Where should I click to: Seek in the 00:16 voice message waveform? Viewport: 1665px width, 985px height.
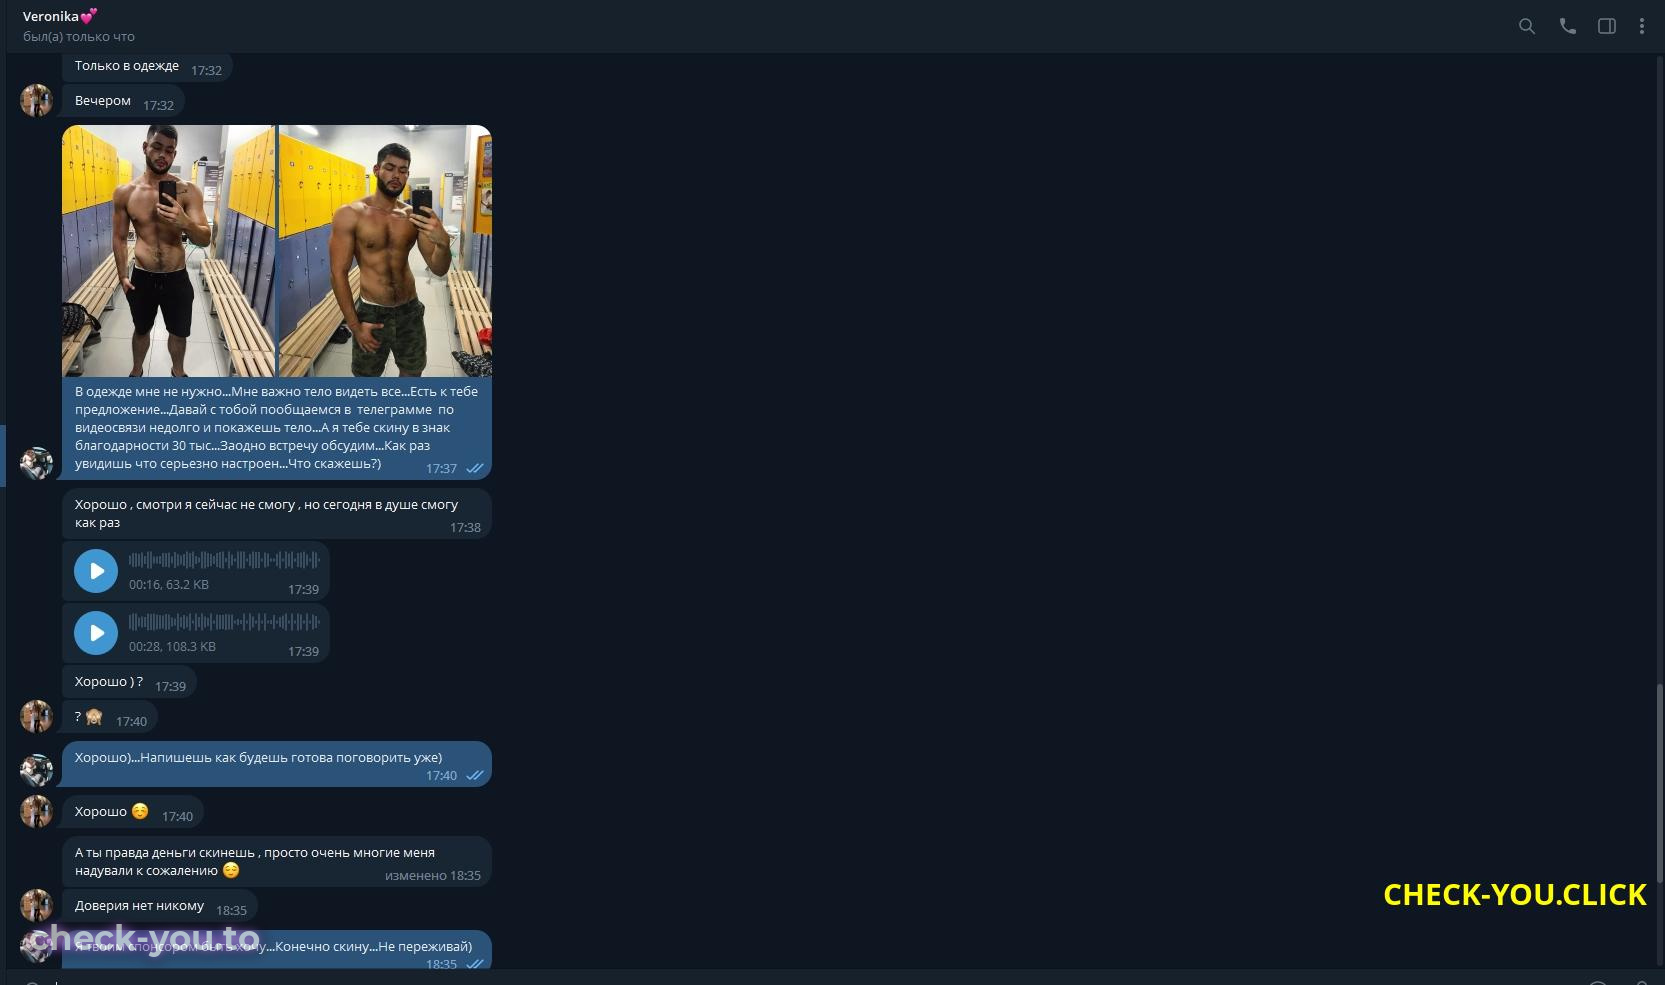[x=224, y=560]
